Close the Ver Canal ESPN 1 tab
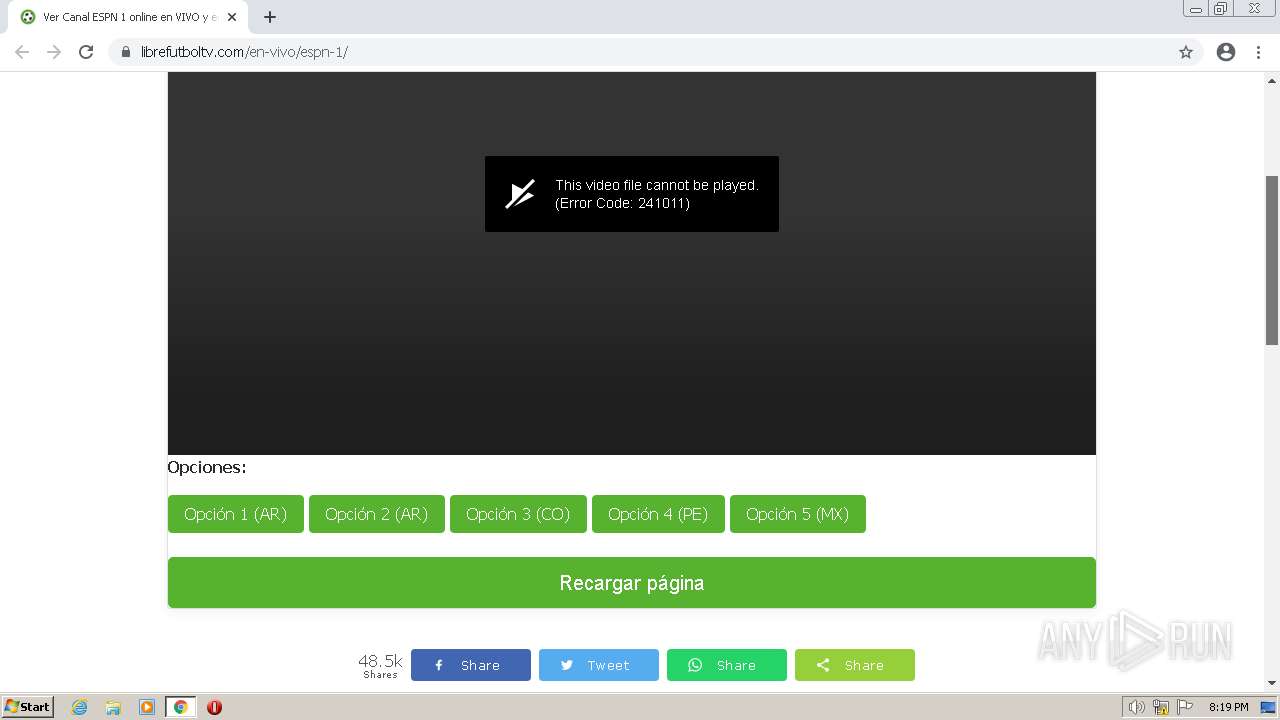Viewport: 1280px width, 720px height. [x=232, y=17]
